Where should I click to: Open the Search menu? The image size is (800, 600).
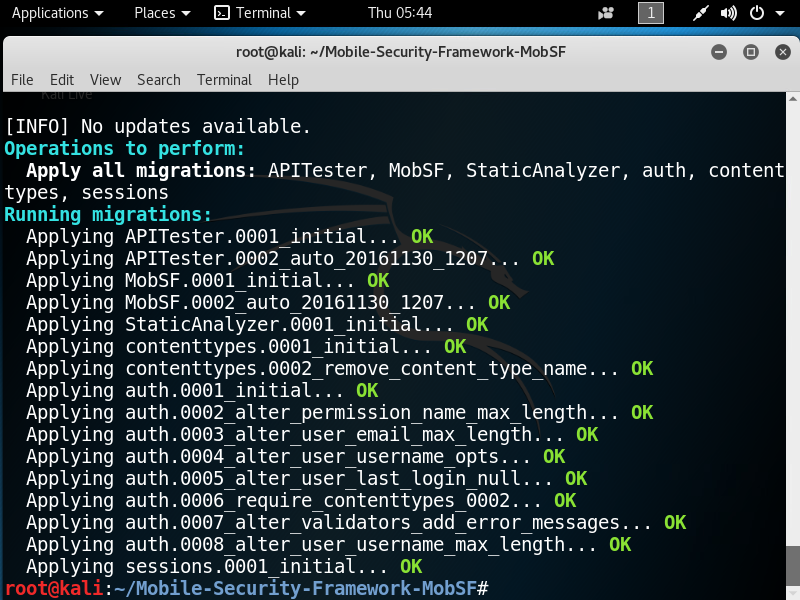(x=159, y=80)
